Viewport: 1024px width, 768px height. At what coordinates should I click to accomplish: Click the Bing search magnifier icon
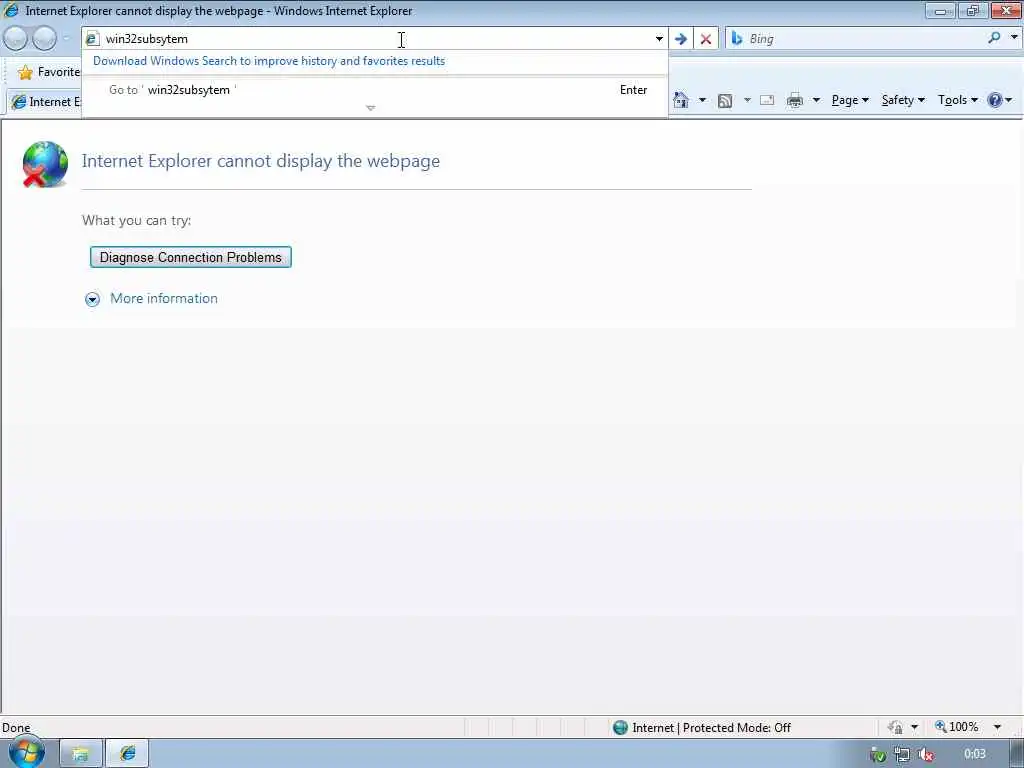(994, 38)
